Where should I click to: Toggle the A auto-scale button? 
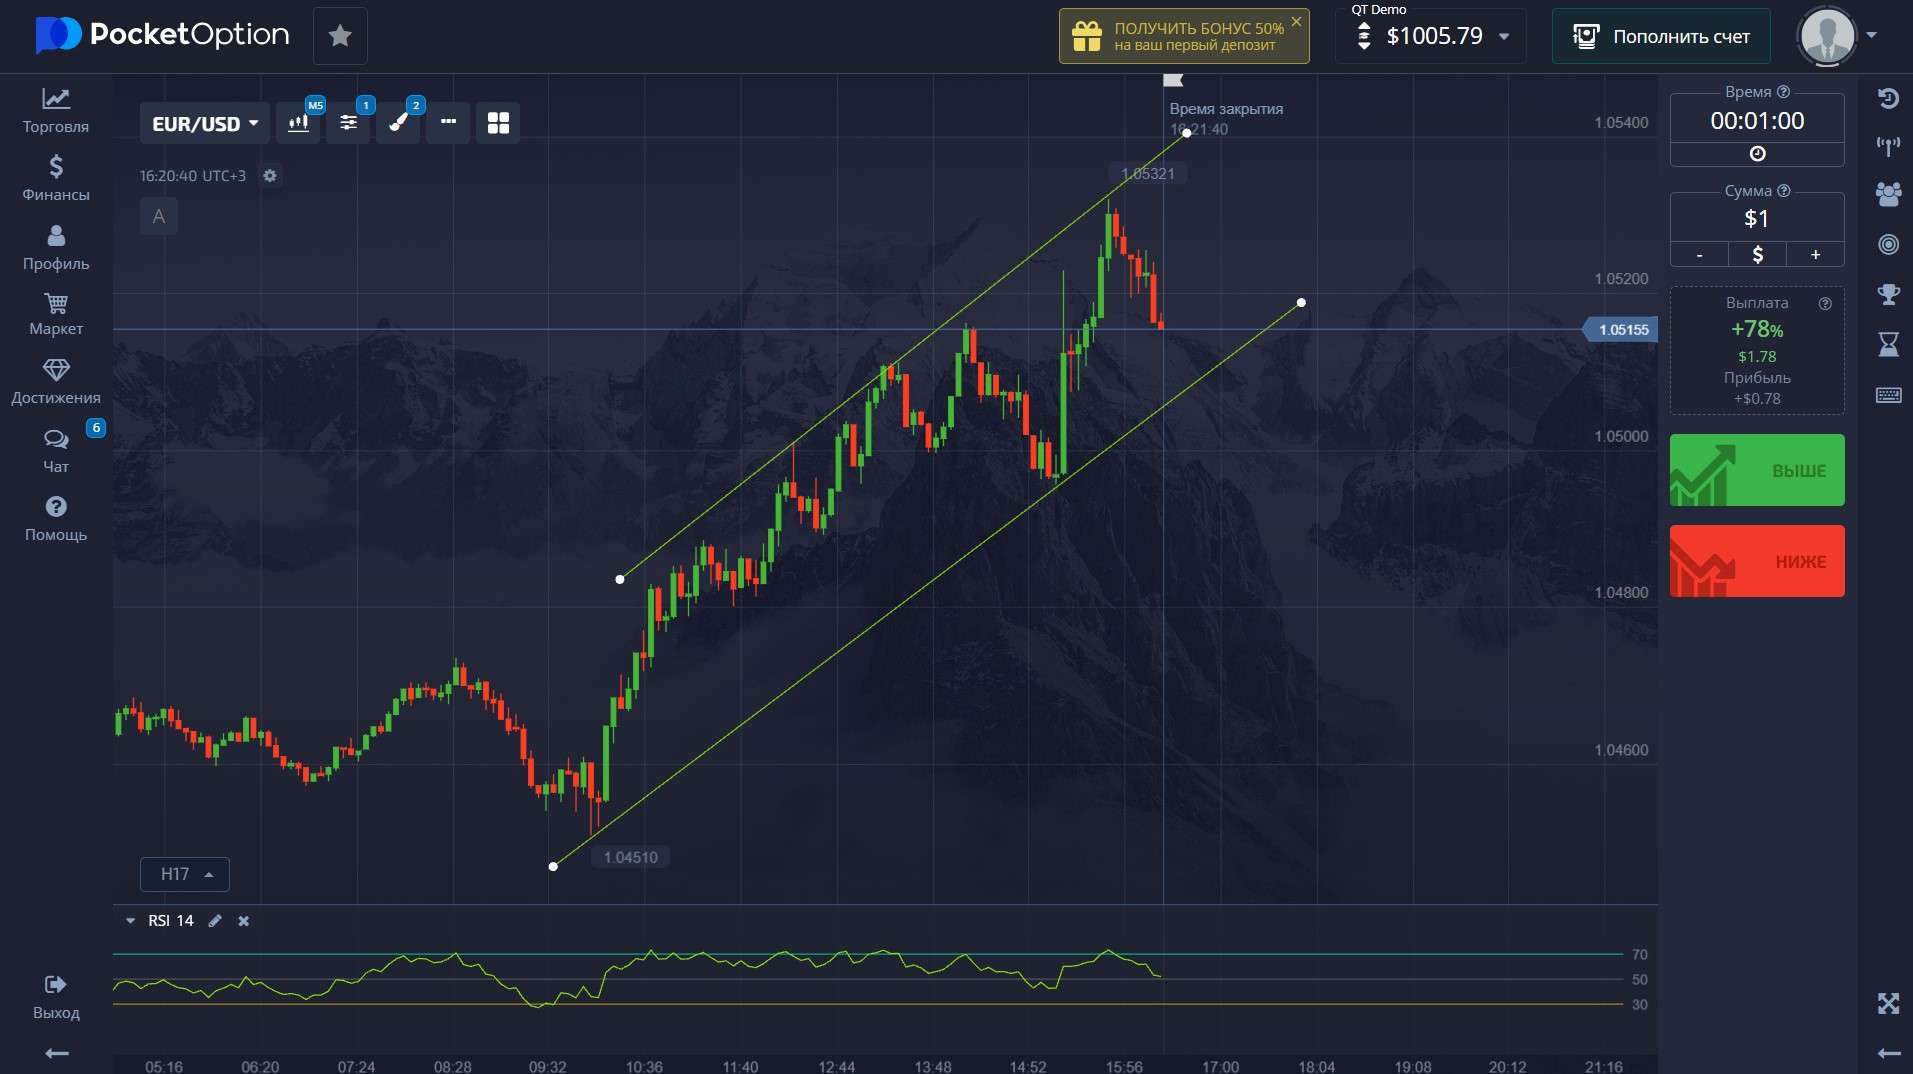point(158,216)
